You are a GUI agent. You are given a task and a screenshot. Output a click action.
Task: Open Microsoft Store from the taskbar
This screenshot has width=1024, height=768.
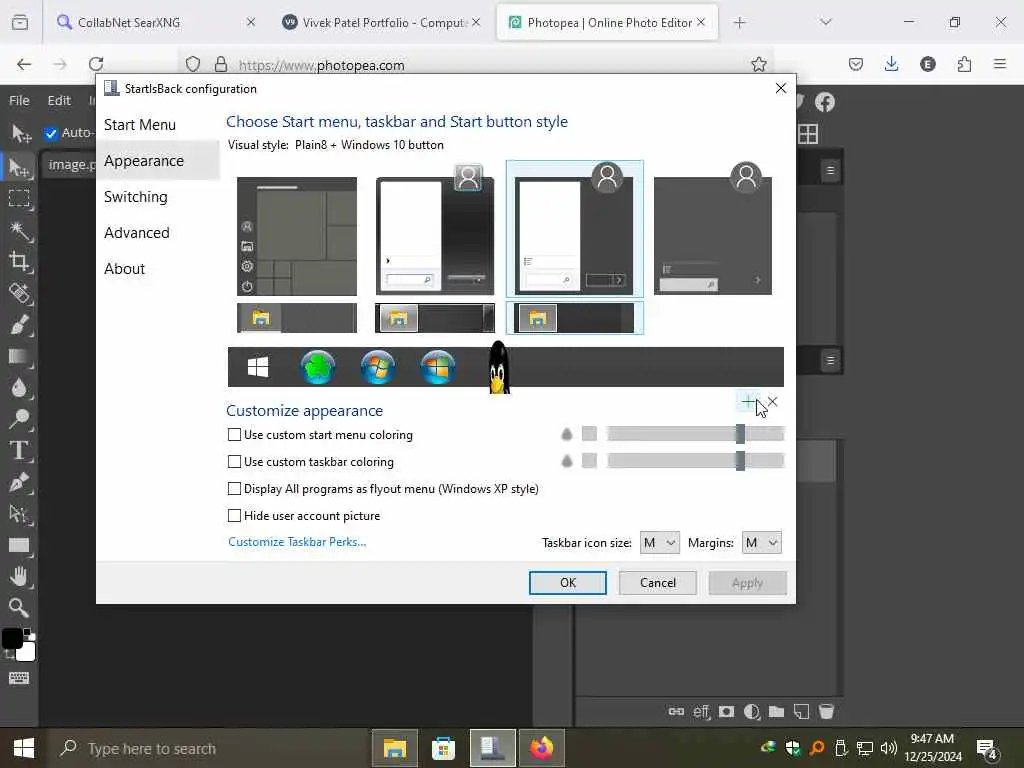[x=443, y=748]
